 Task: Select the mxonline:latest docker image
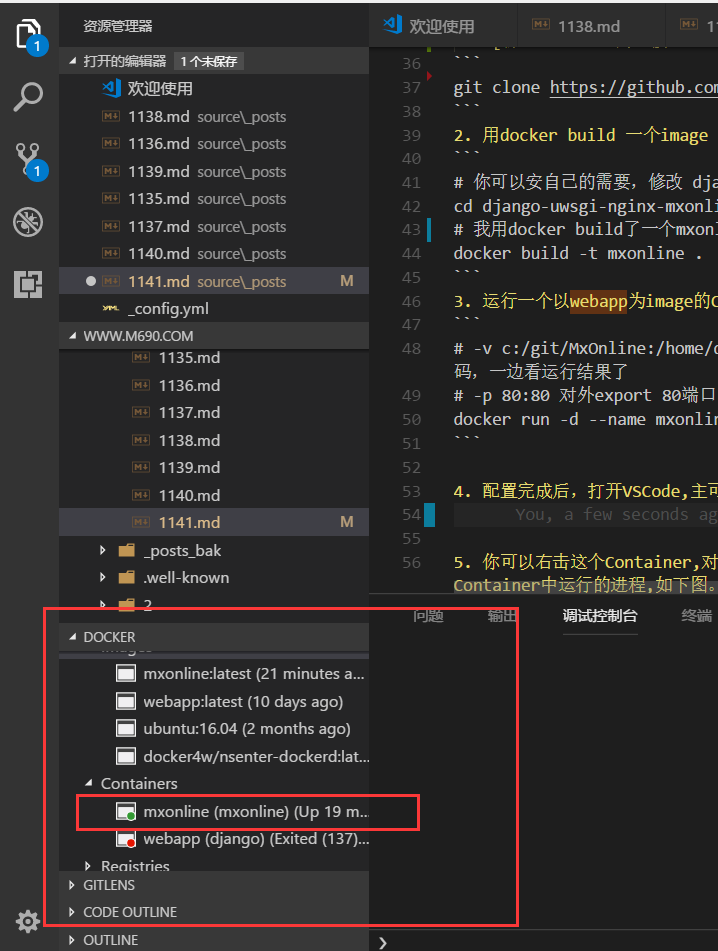pos(214,674)
